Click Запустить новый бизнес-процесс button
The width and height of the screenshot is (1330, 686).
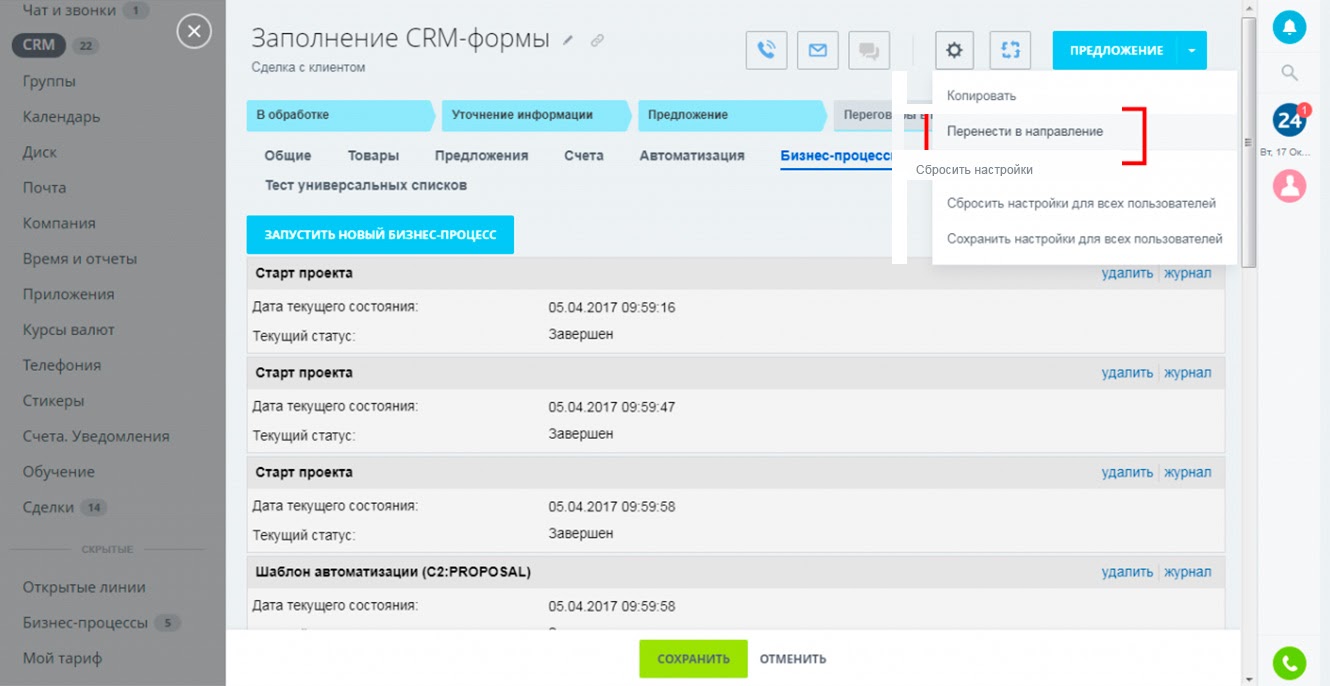[x=380, y=235]
